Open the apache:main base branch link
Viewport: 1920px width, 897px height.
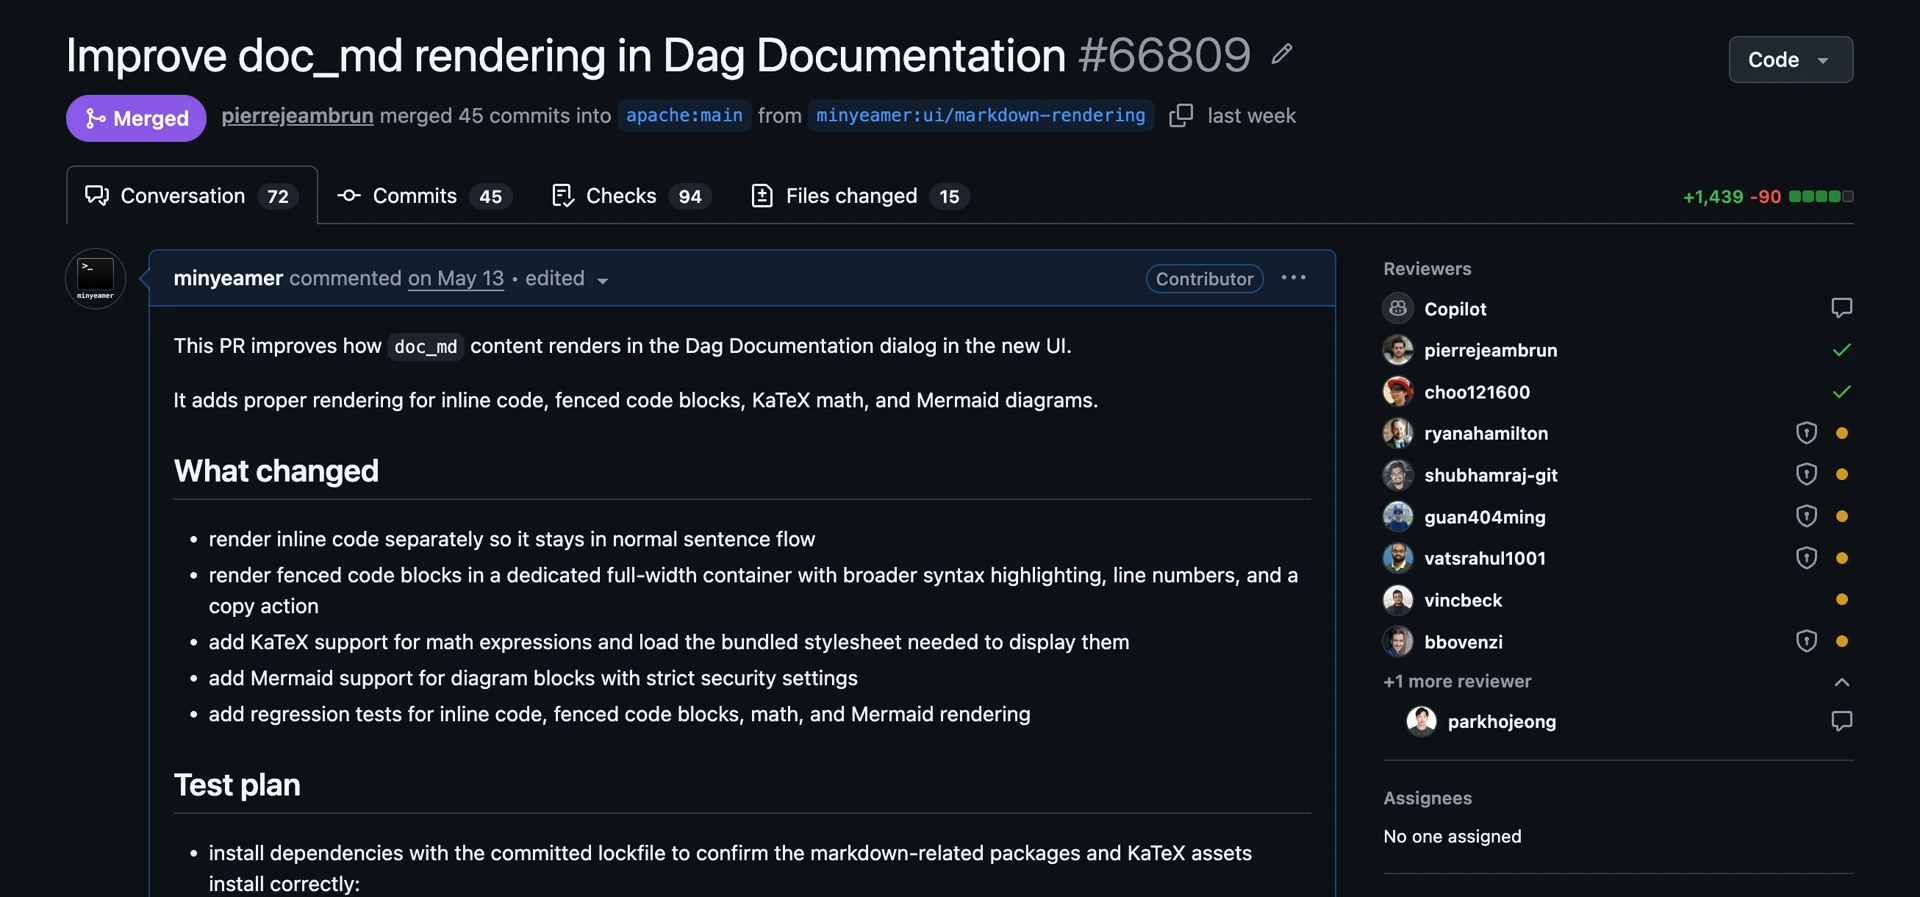point(684,116)
